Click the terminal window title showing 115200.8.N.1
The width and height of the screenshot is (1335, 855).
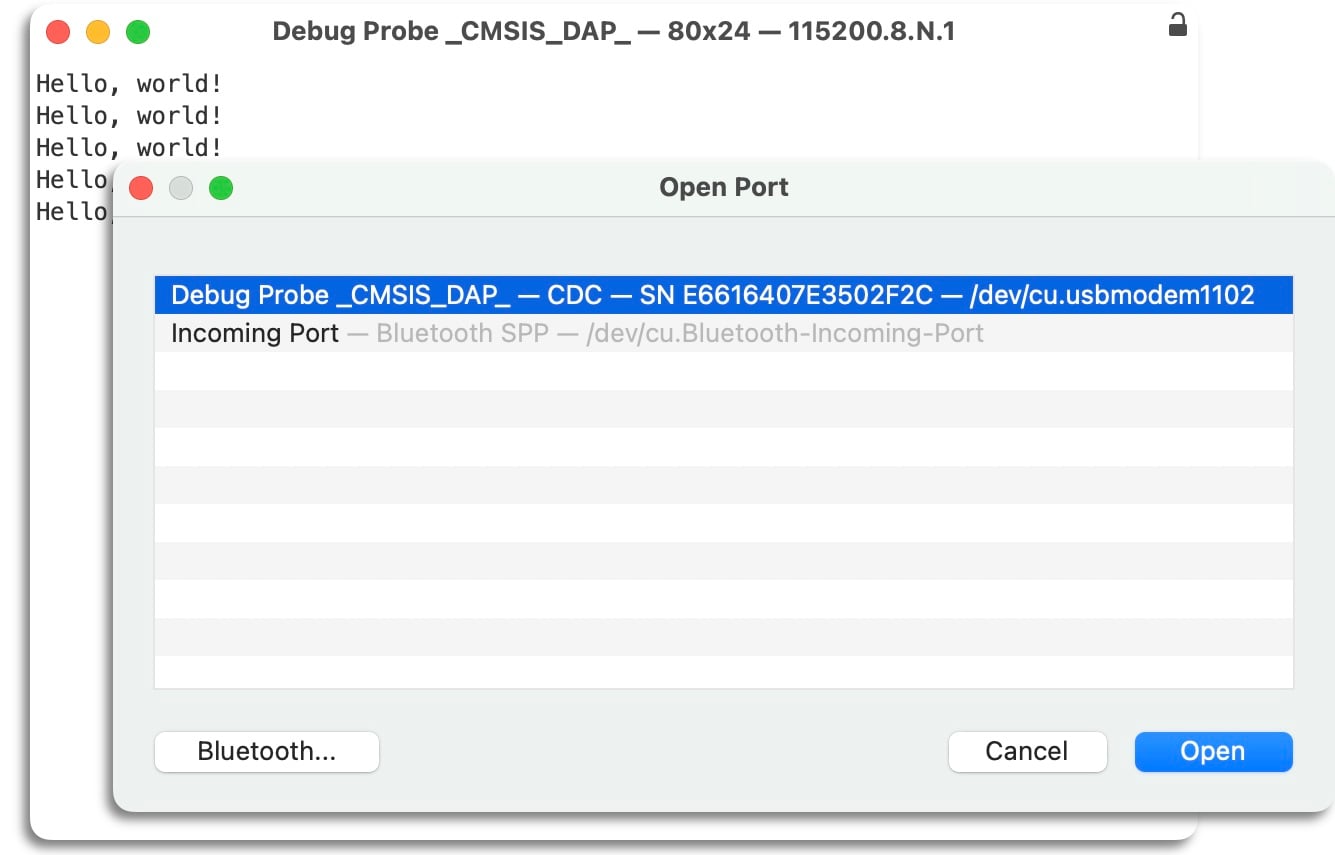(x=615, y=31)
